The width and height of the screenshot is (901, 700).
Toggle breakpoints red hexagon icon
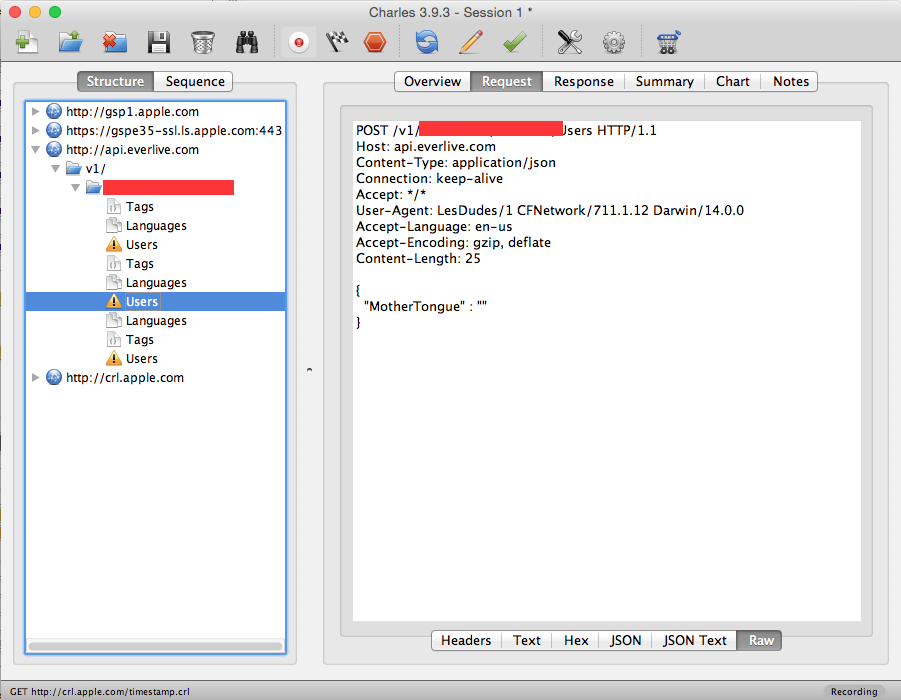pyautogui.click(x=375, y=43)
